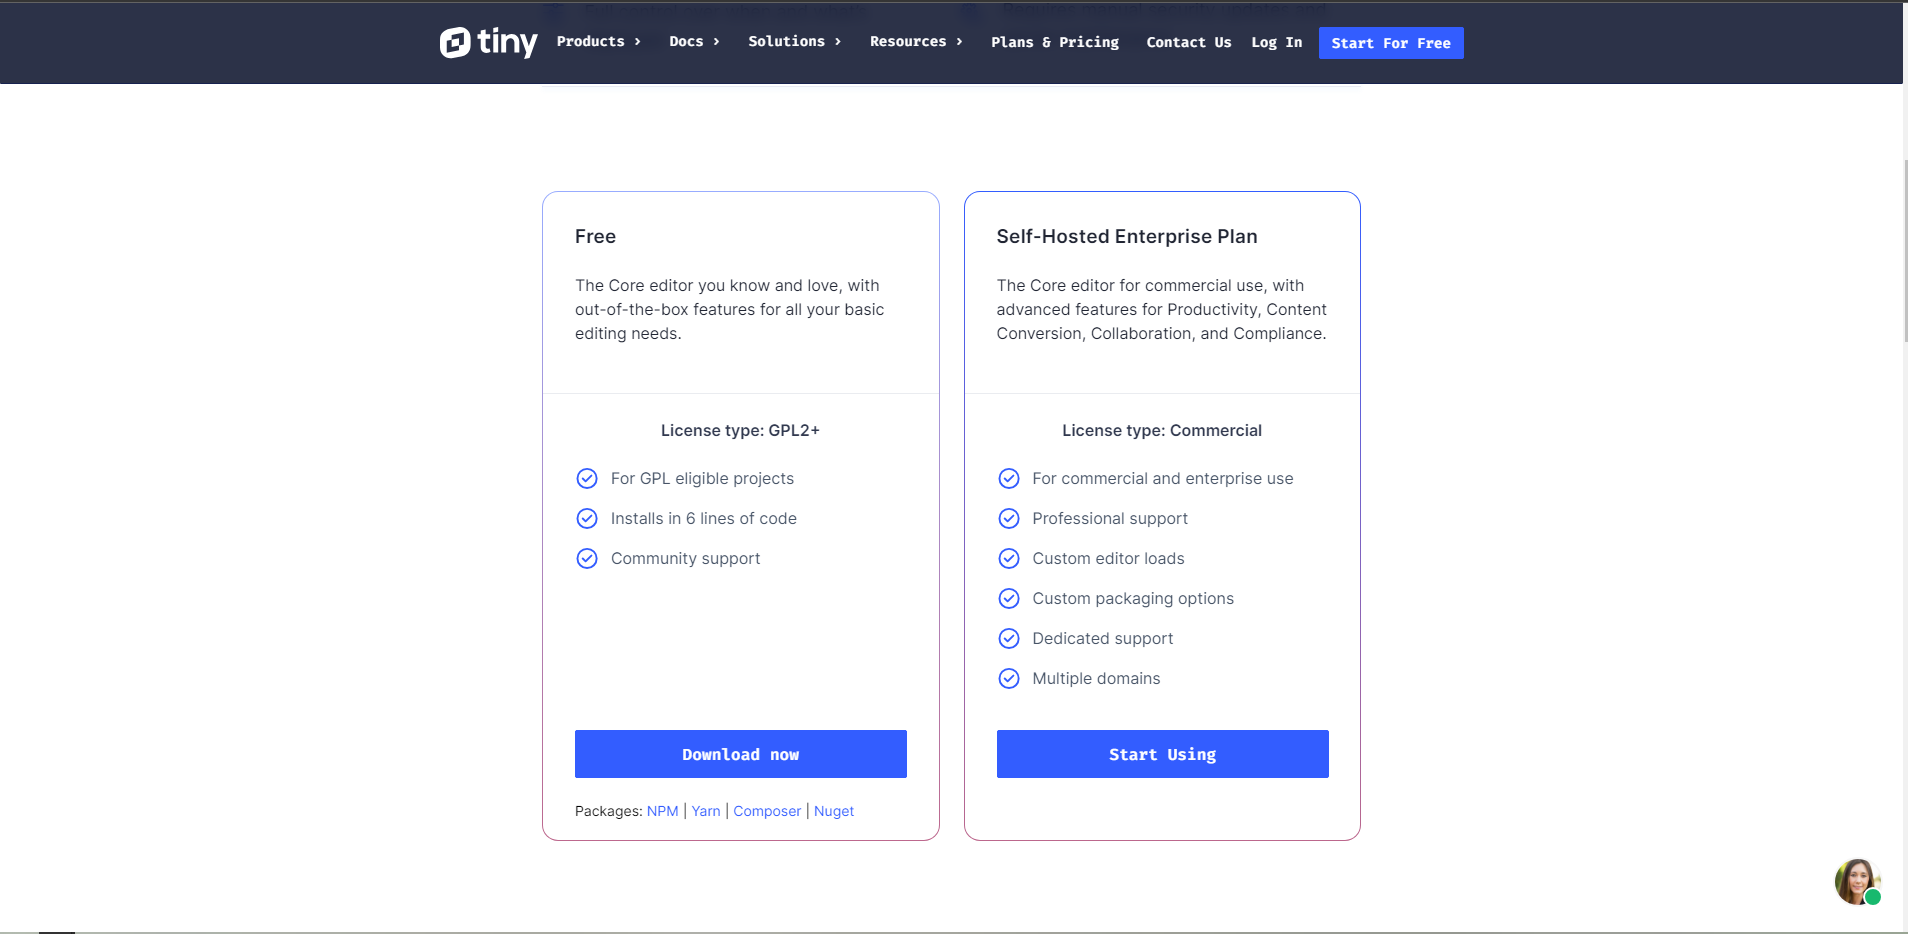1908x934 pixels.
Task: Open the Composer package link
Action: [x=767, y=811]
